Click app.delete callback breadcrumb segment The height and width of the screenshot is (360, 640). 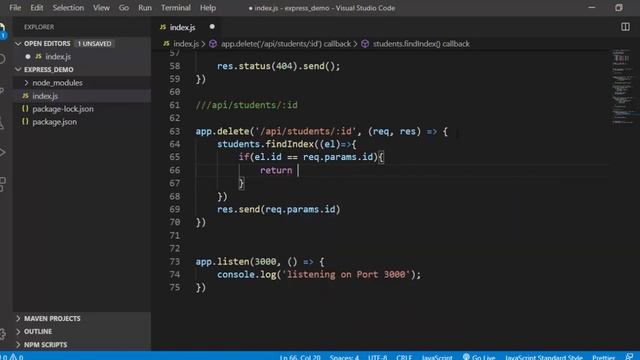tap(286, 44)
